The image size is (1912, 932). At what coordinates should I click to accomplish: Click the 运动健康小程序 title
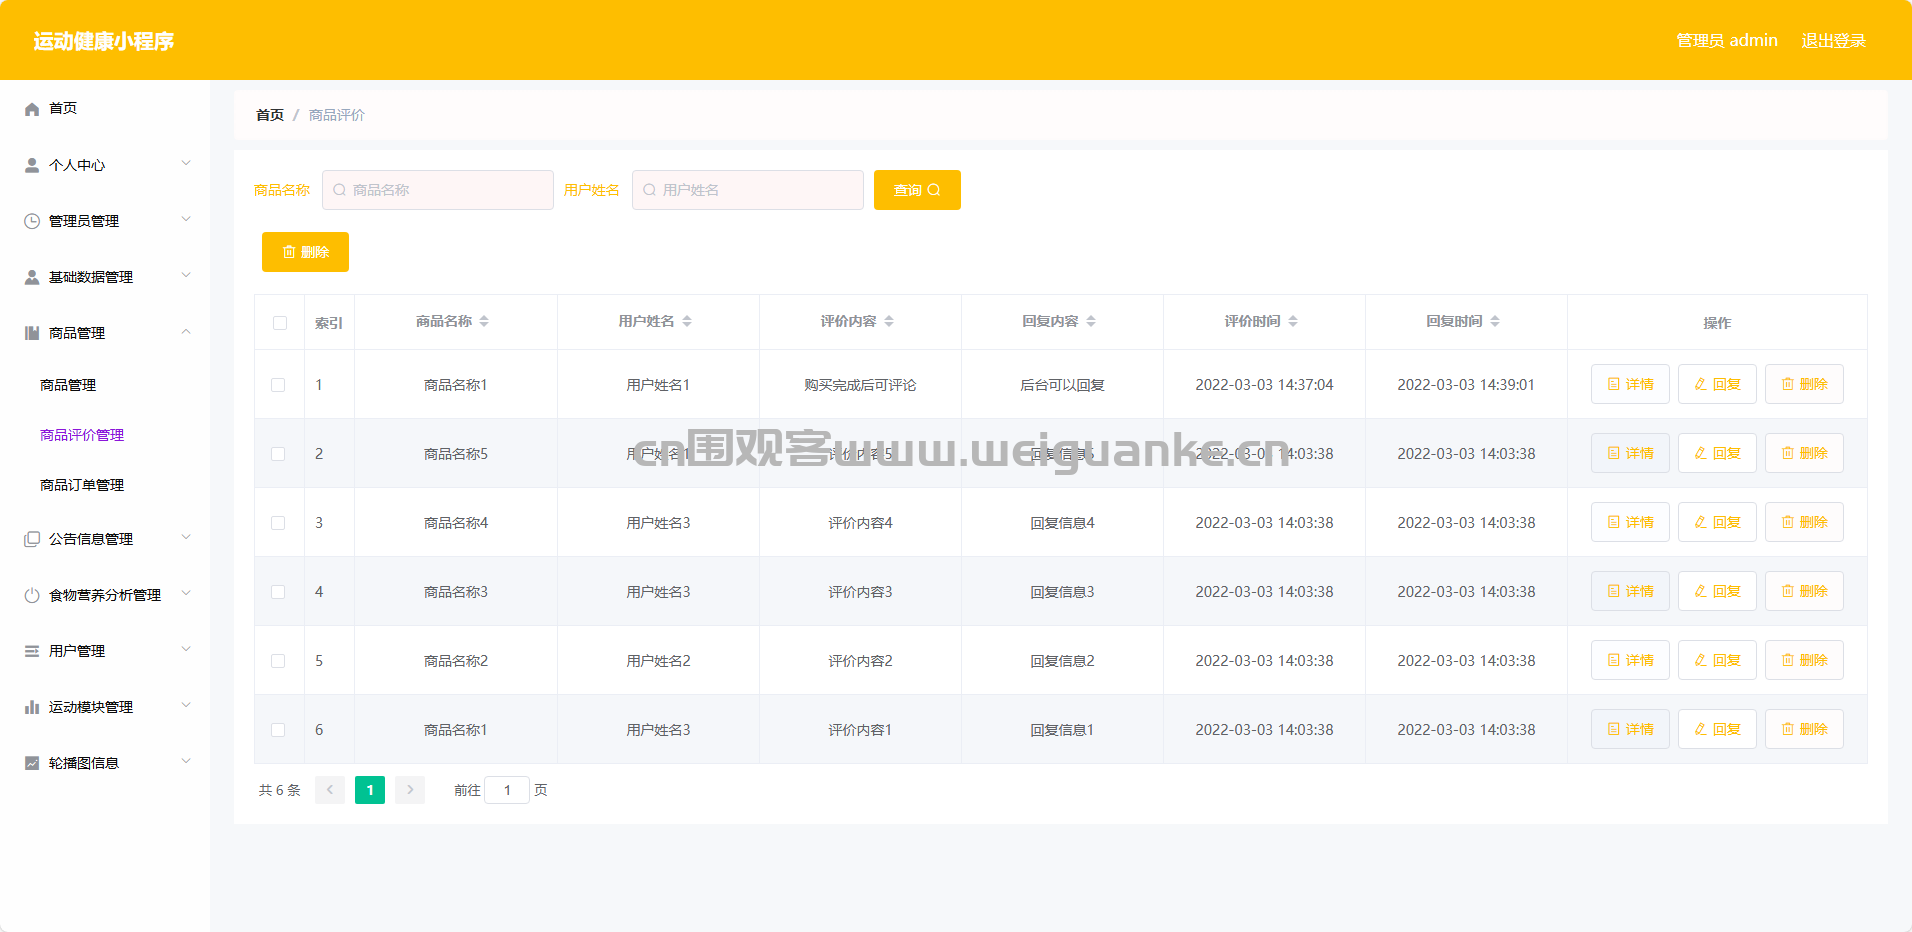pyautogui.click(x=104, y=41)
